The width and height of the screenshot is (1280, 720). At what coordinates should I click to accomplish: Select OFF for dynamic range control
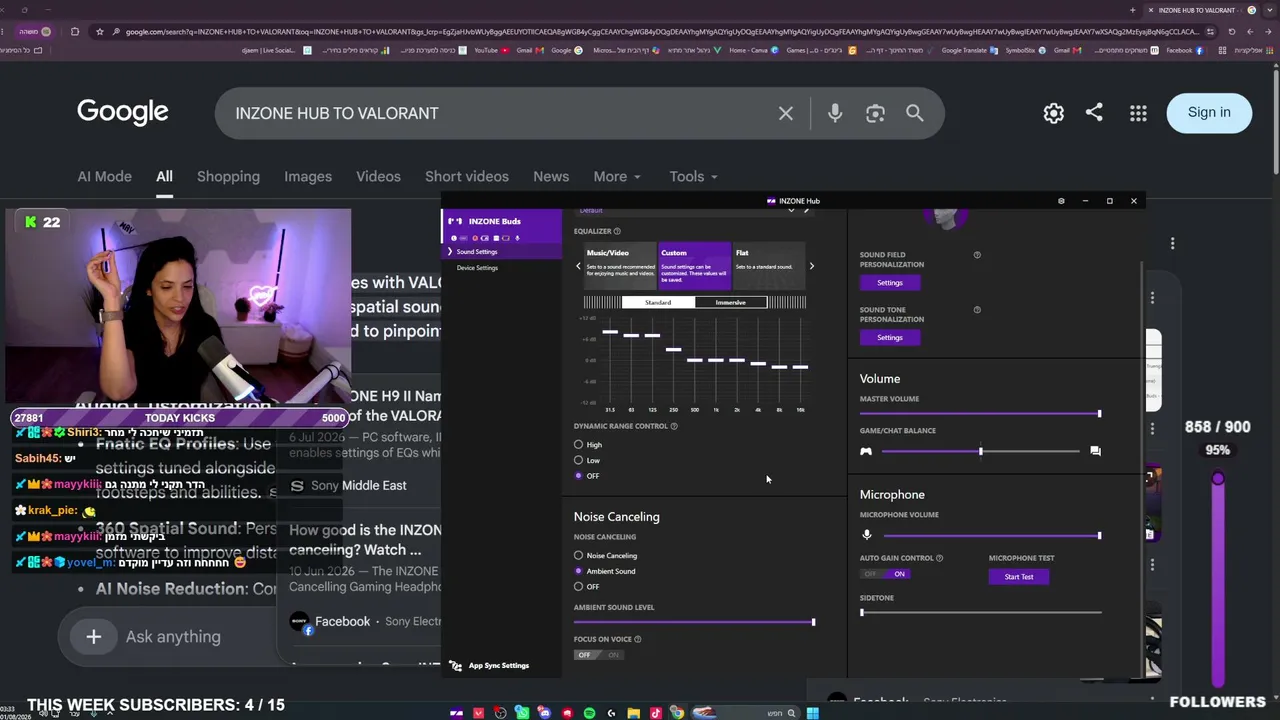(579, 476)
